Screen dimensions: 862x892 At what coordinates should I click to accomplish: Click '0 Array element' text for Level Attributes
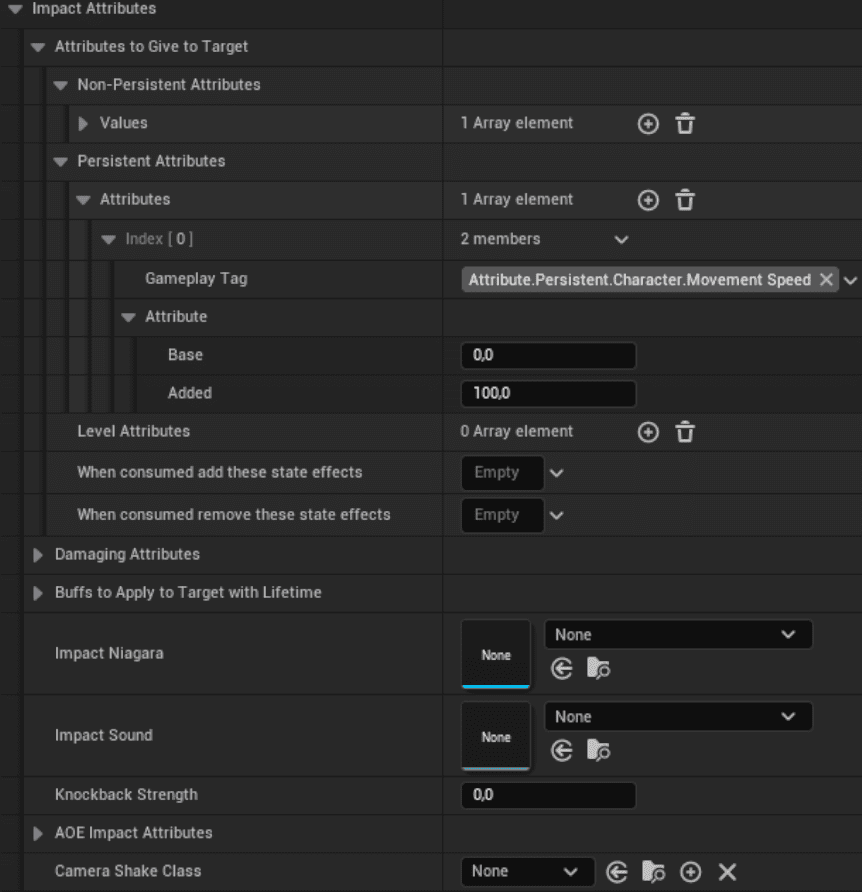pos(516,431)
